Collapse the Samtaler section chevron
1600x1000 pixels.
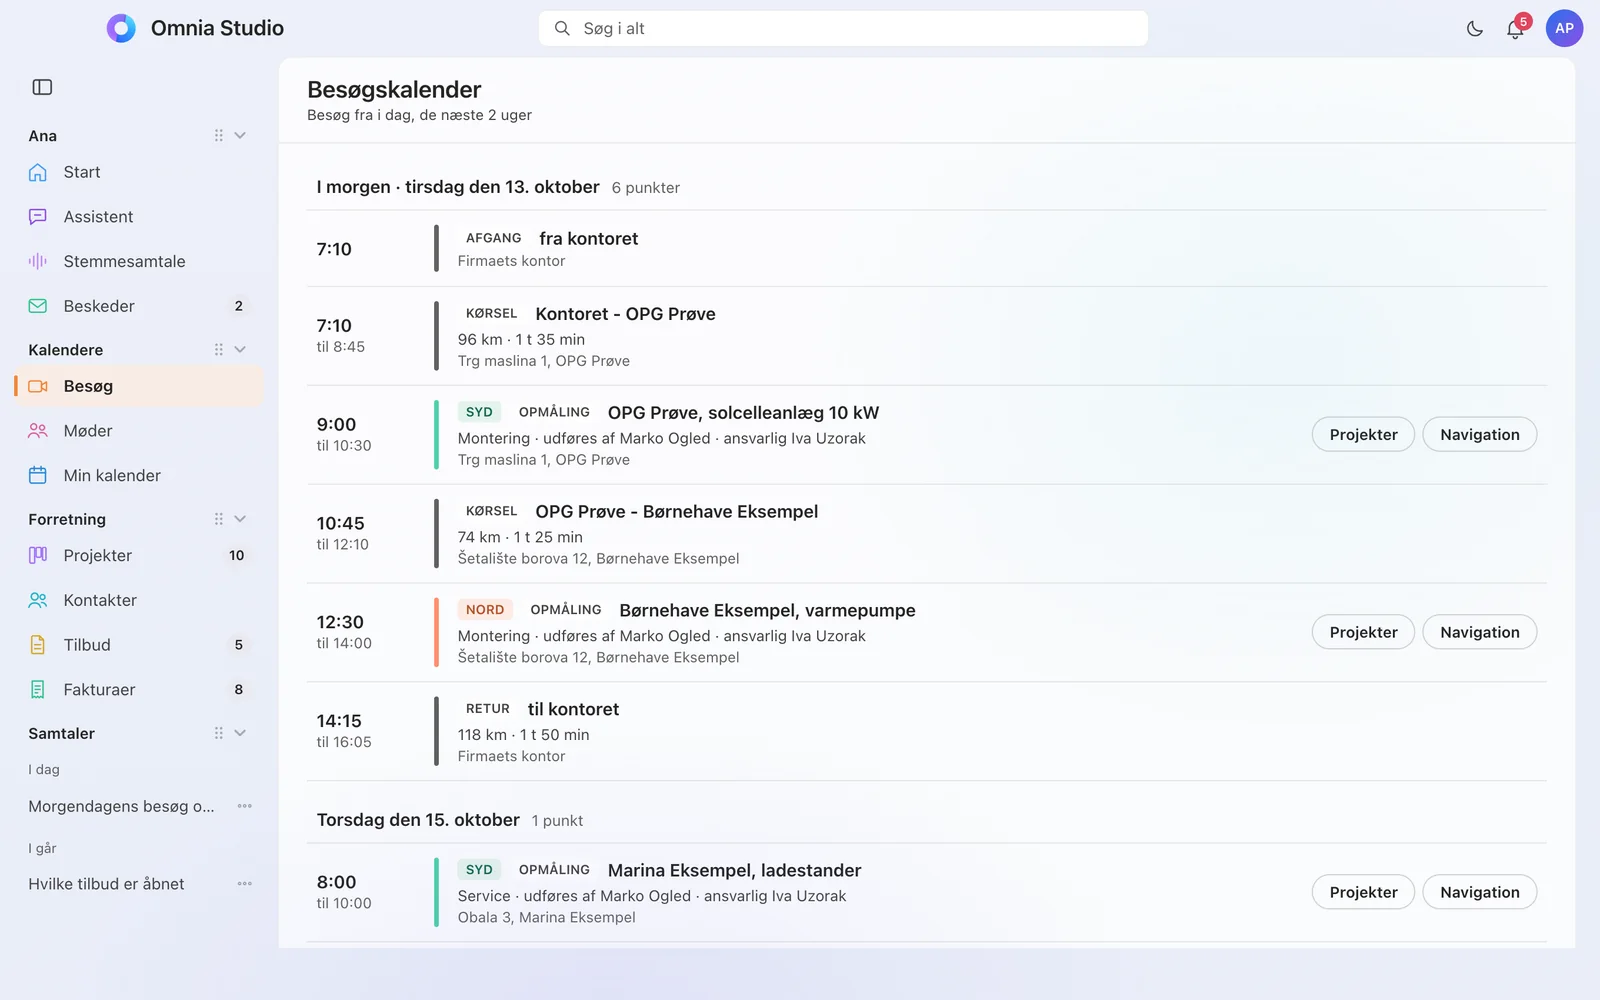pyautogui.click(x=240, y=733)
